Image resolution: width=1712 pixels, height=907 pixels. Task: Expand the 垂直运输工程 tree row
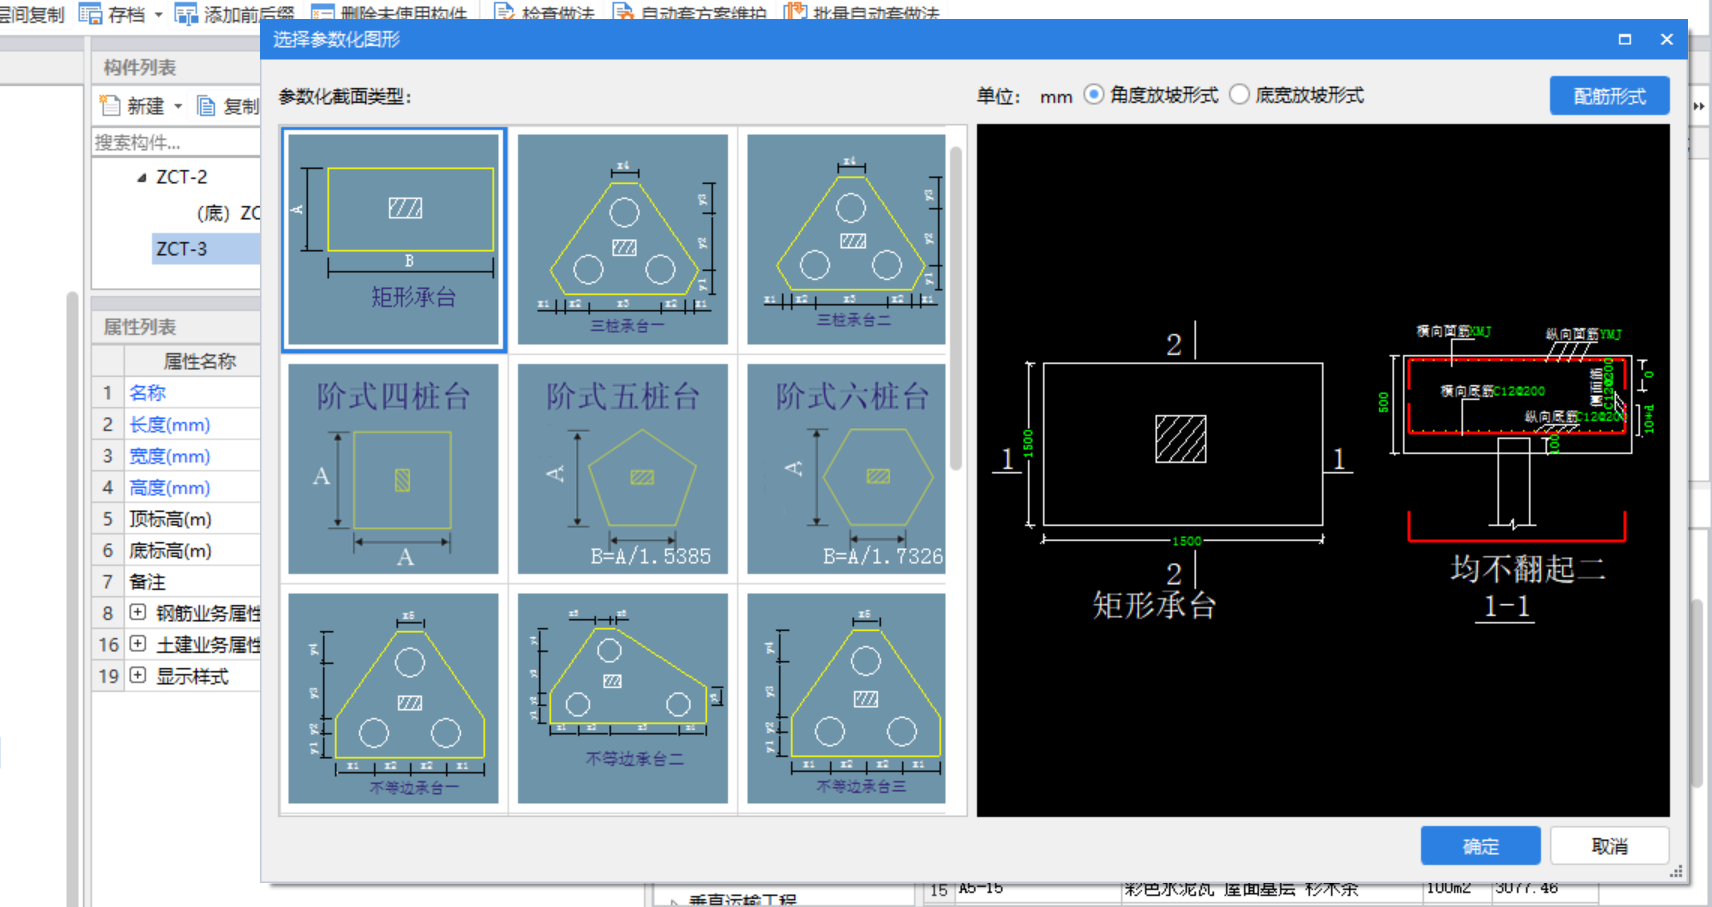674,901
